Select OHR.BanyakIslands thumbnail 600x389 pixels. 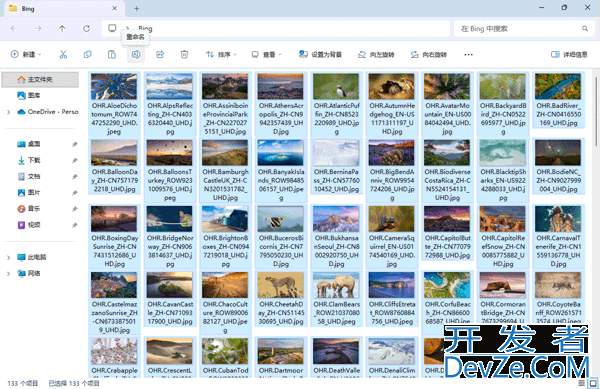coord(280,153)
